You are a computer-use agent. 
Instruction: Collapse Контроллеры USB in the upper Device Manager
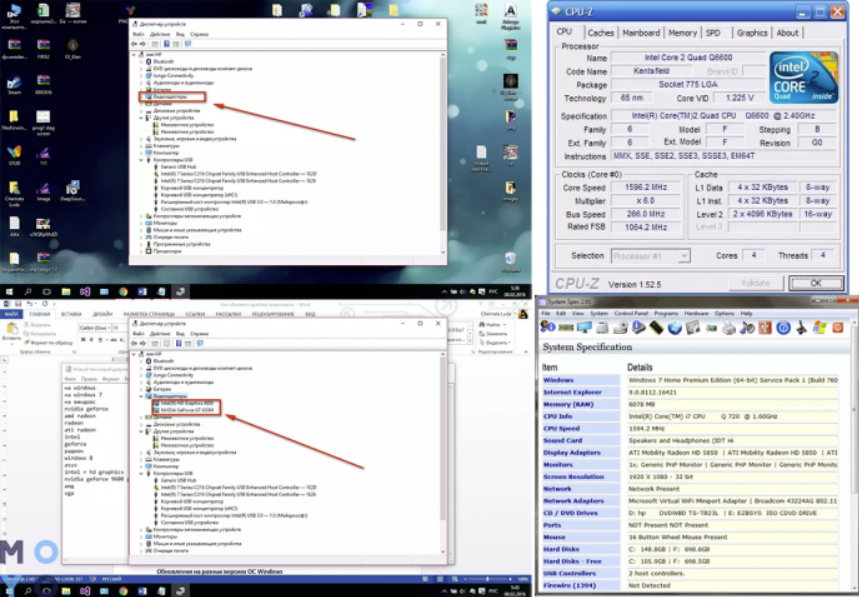coord(141,159)
